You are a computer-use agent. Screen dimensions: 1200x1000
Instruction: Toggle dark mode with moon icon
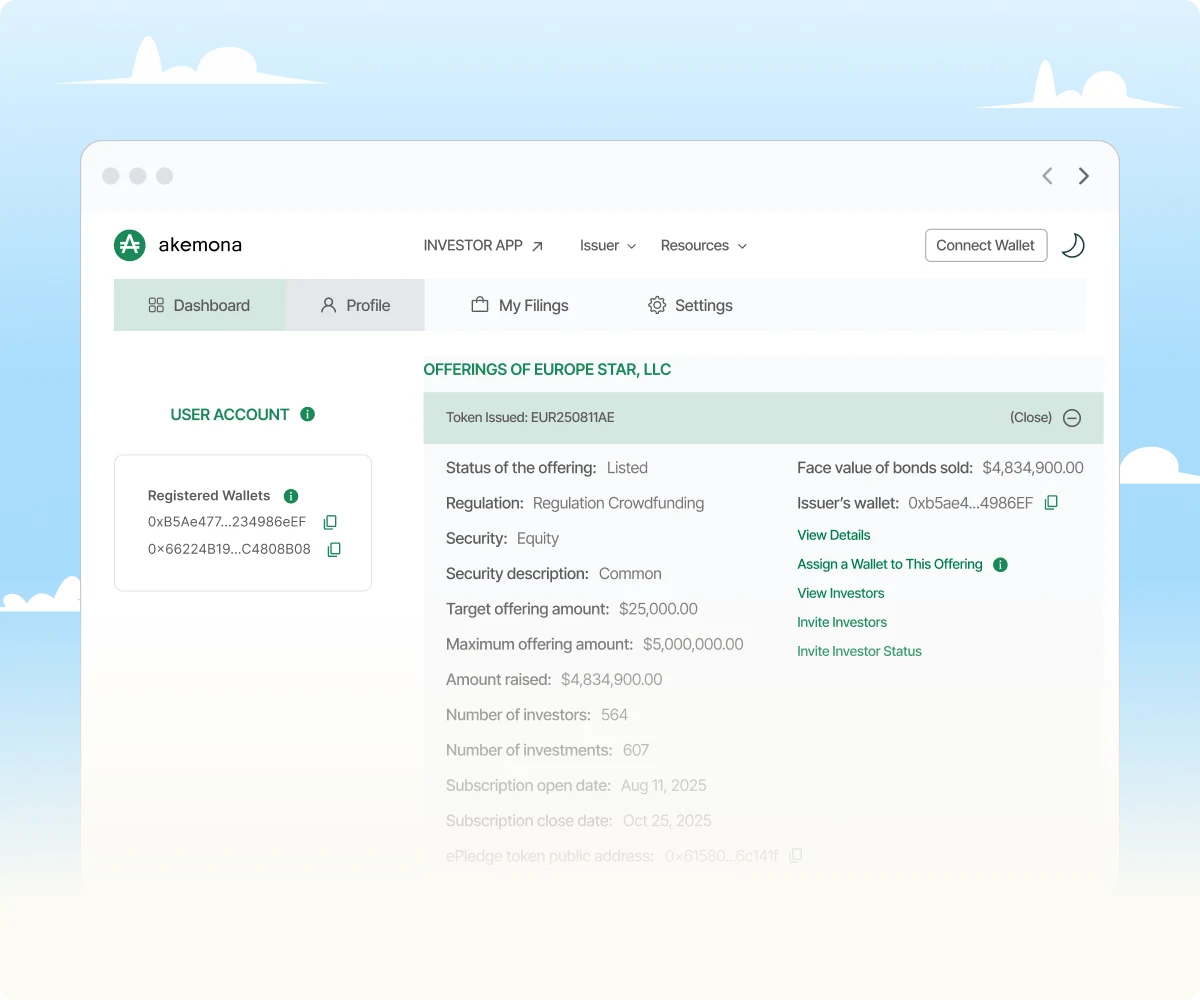coord(1072,245)
